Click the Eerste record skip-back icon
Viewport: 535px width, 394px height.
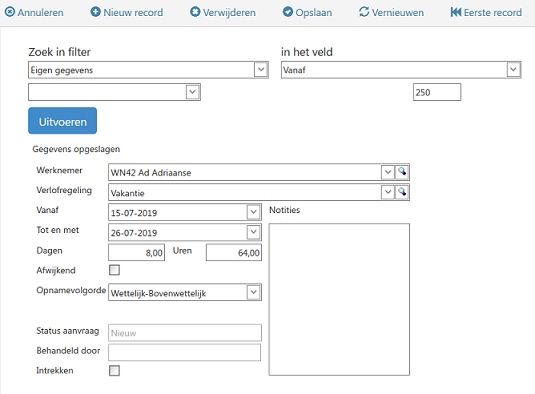click(456, 12)
